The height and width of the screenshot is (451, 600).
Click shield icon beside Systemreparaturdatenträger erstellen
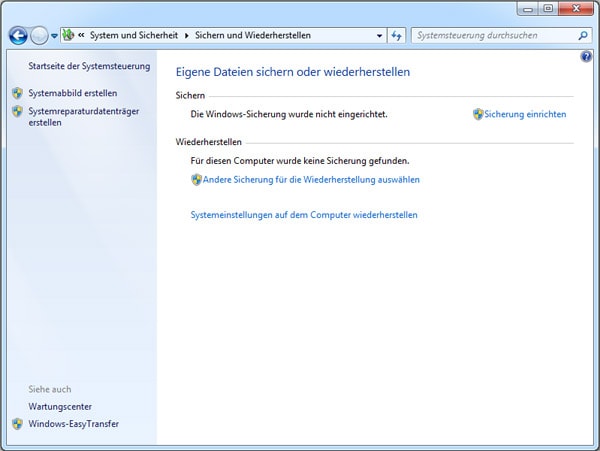click(x=17, y=111)
